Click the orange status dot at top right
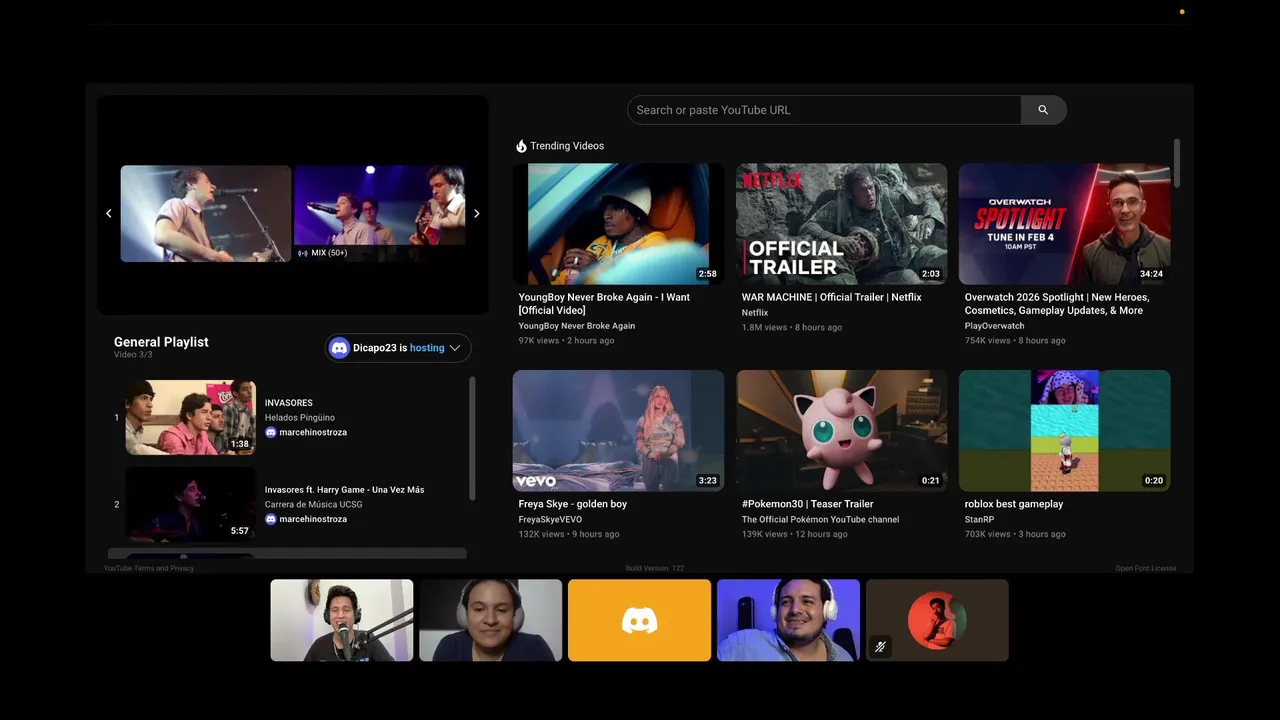This screenshot has height=720, width=1280. click(x=1182, y=12)
